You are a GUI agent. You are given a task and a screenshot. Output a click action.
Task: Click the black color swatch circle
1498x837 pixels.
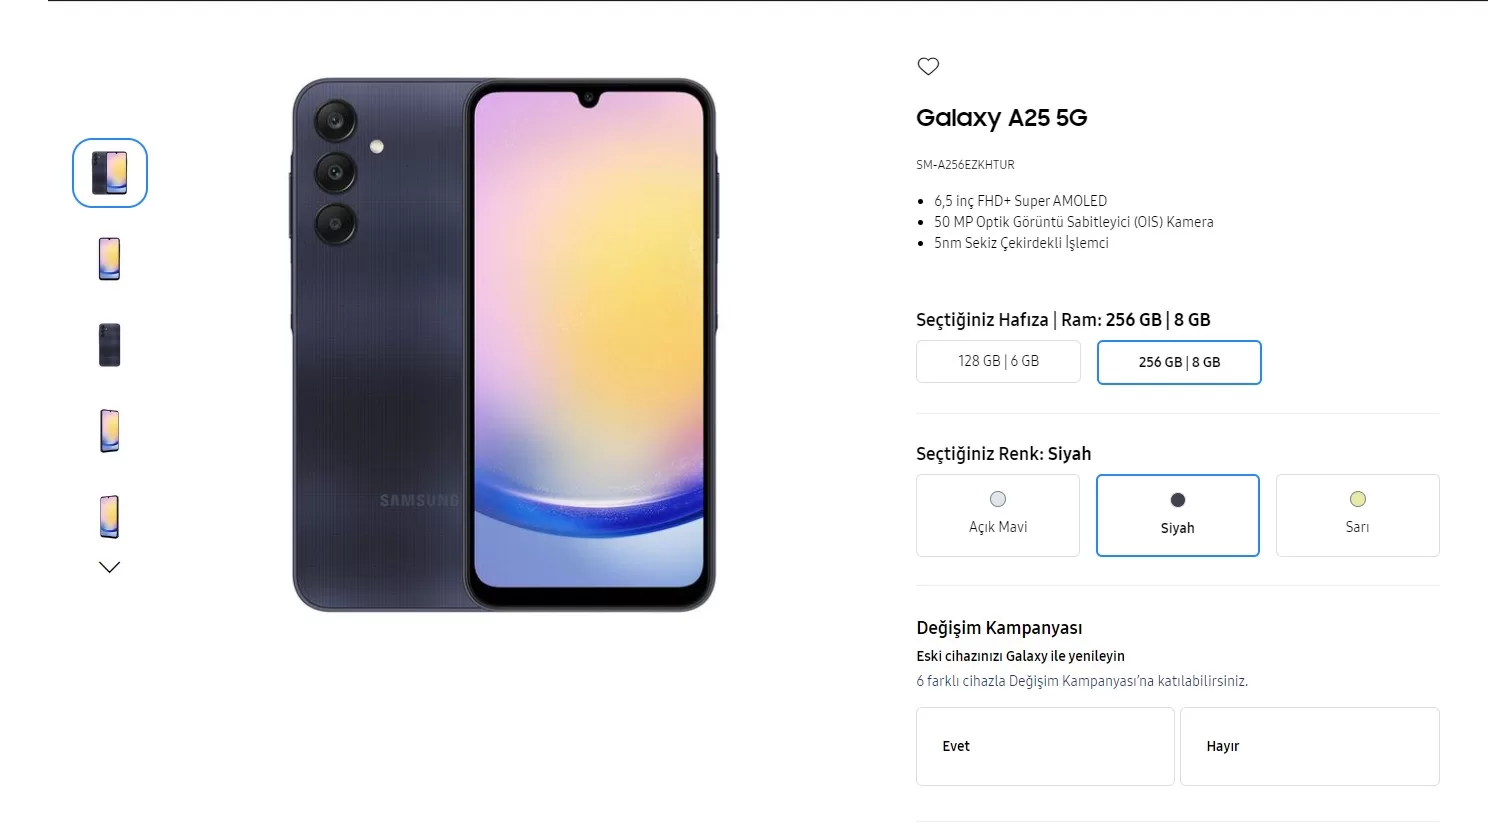pos(1178,500)
